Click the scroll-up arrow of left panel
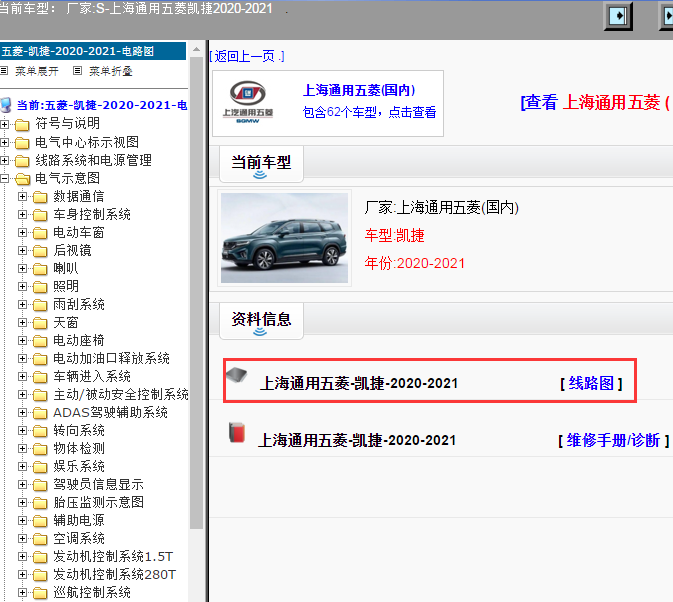The image size is (673, 602). (x=196, y=49)
